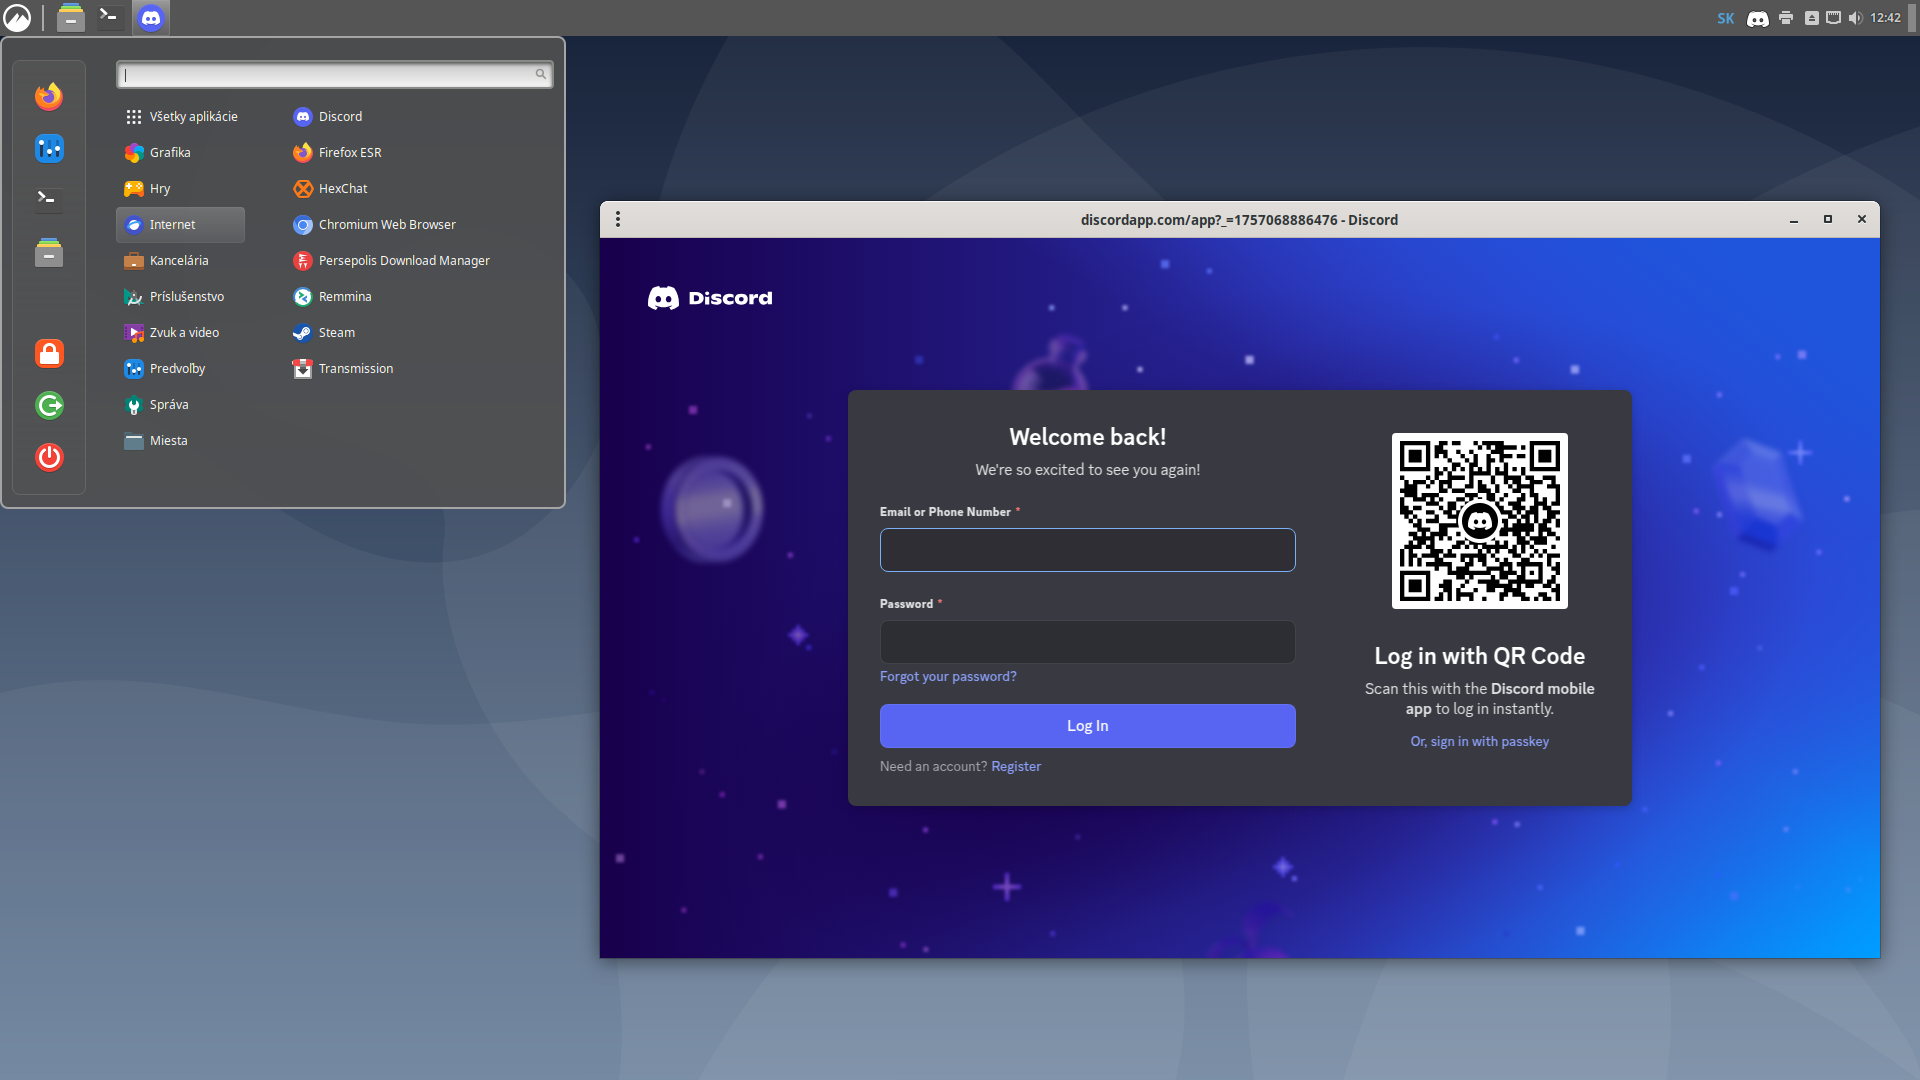The image size is (1920, 1080).
Task: Minimize the Discord window
Action: pyautogui.click(x=1794, y=220)
